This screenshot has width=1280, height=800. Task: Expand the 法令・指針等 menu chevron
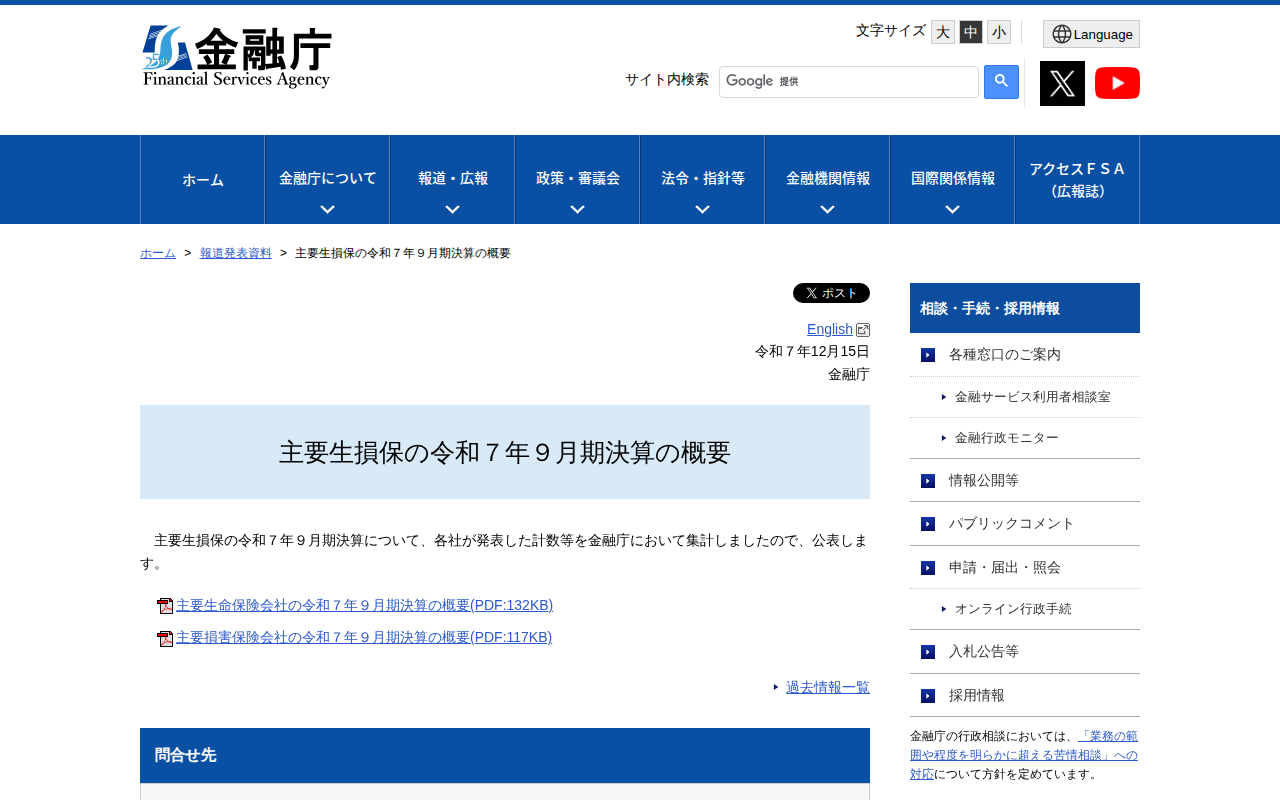click(702, 209)
